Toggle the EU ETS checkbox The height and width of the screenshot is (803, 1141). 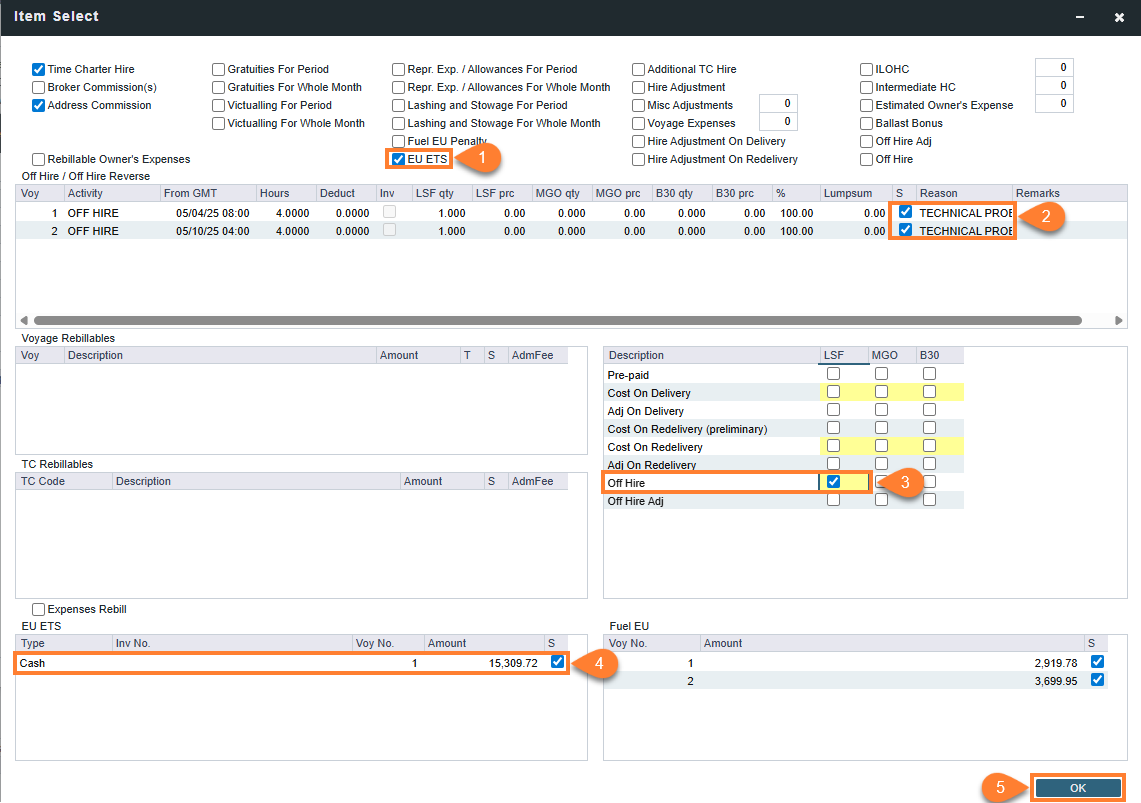coord(398,159)
